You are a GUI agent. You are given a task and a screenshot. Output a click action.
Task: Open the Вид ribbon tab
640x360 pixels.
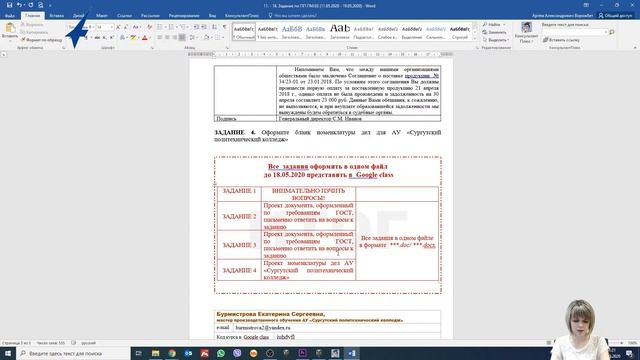tap(212, 16)
